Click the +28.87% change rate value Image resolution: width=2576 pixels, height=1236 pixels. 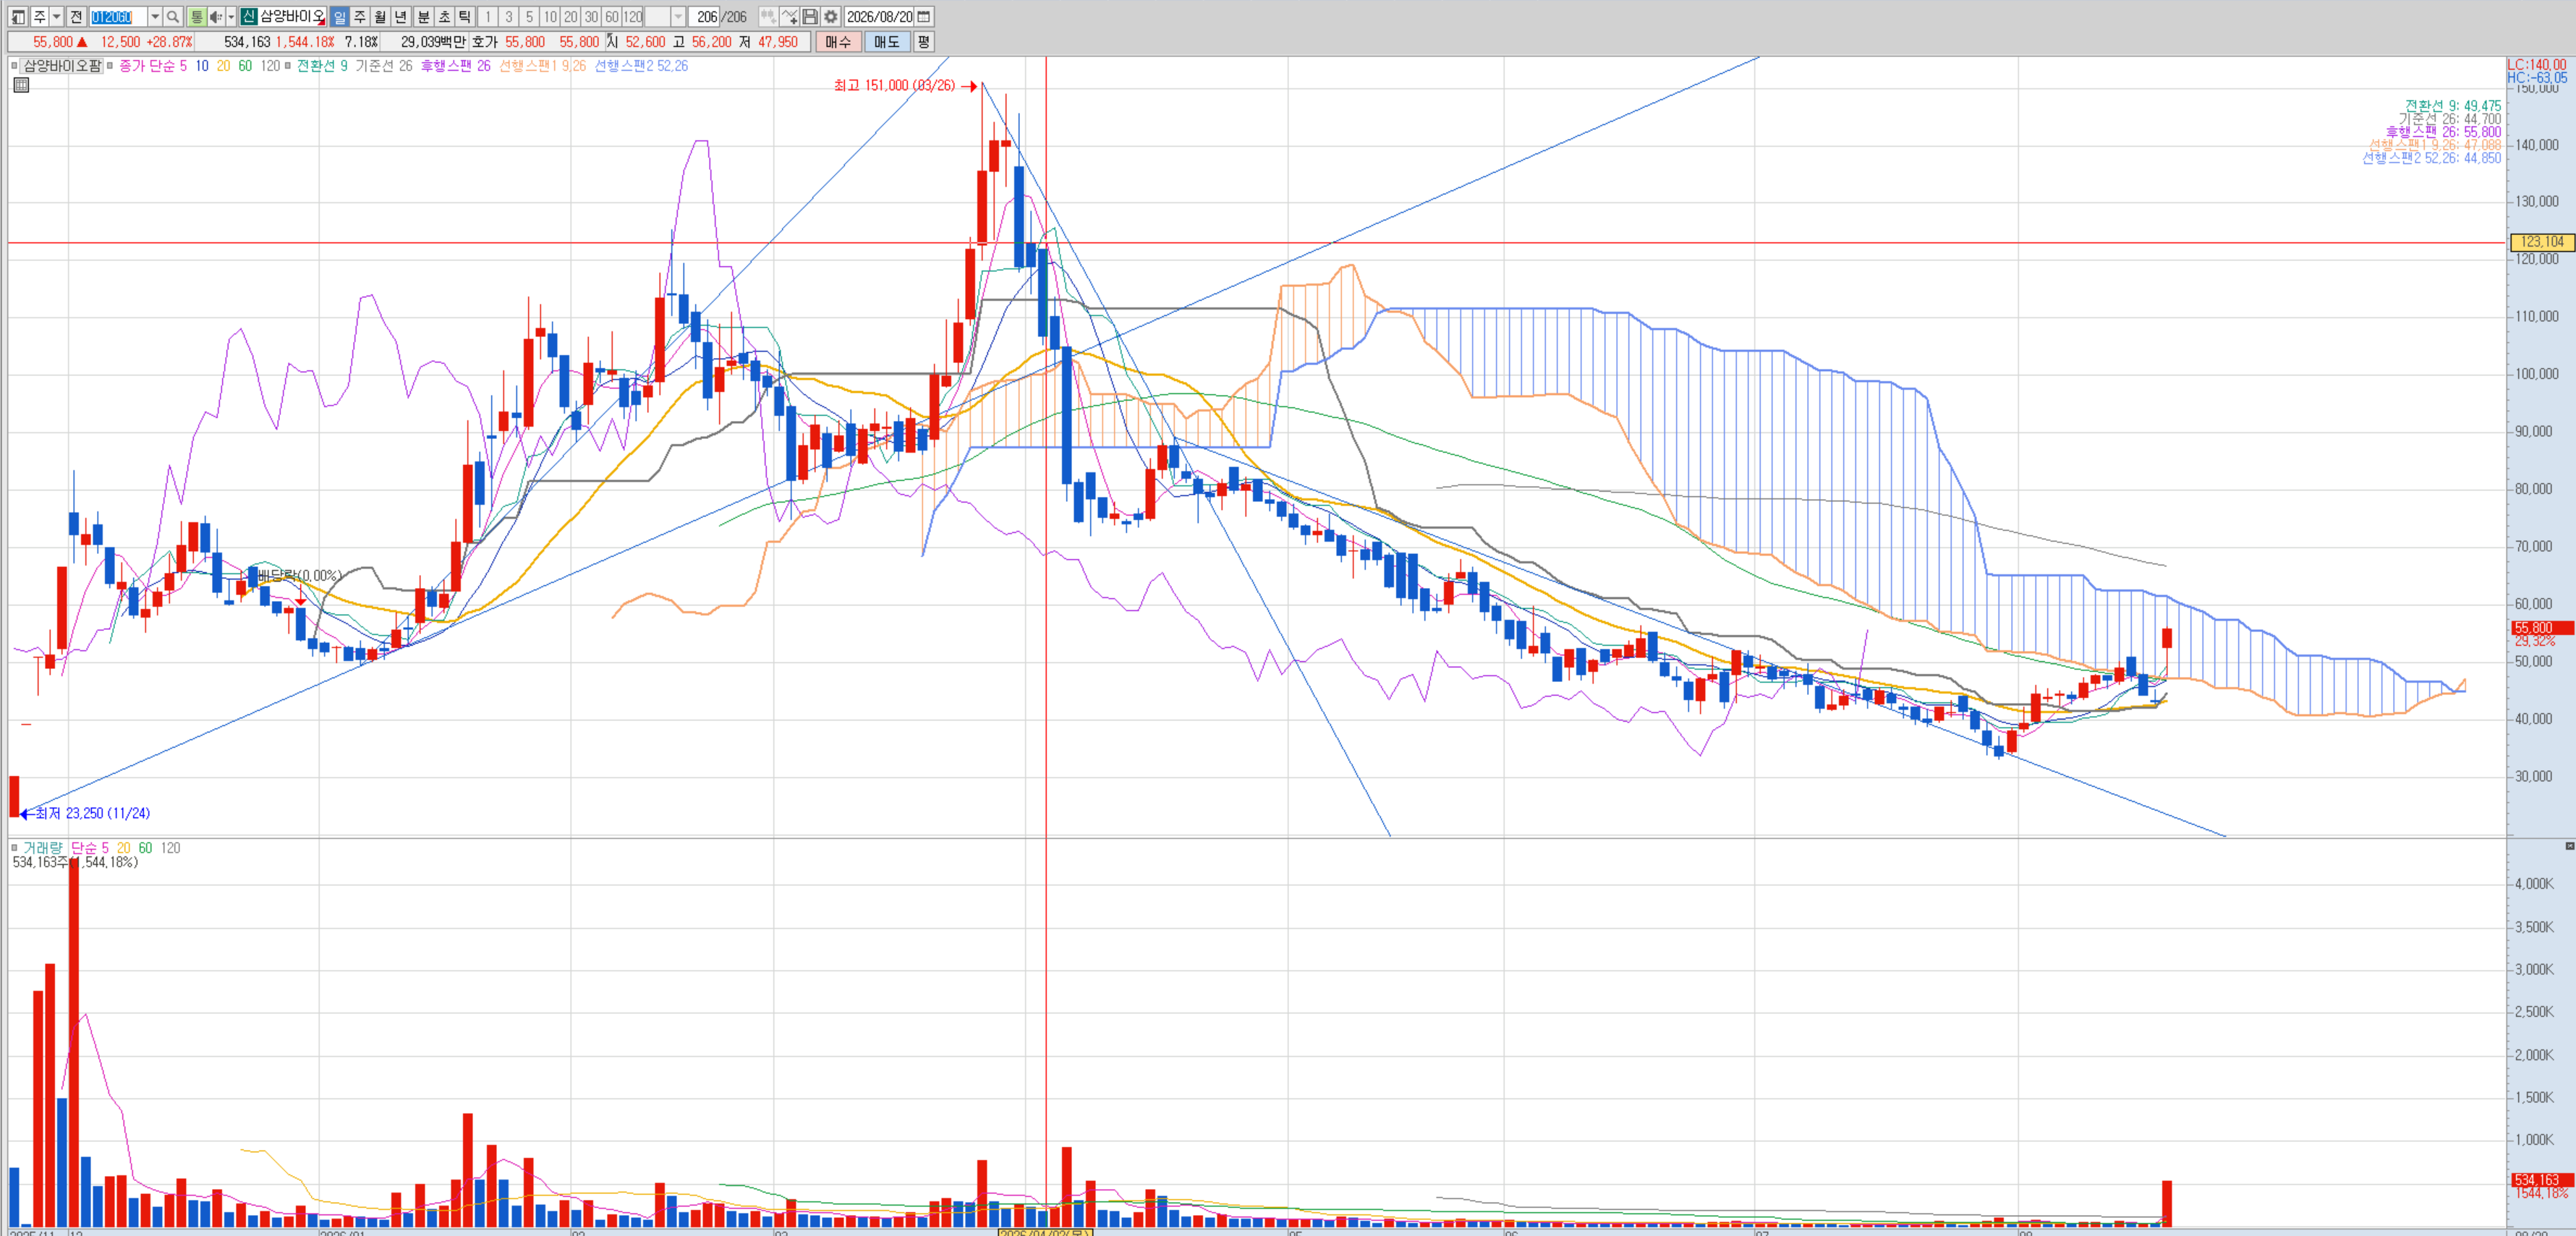[169, 42]
